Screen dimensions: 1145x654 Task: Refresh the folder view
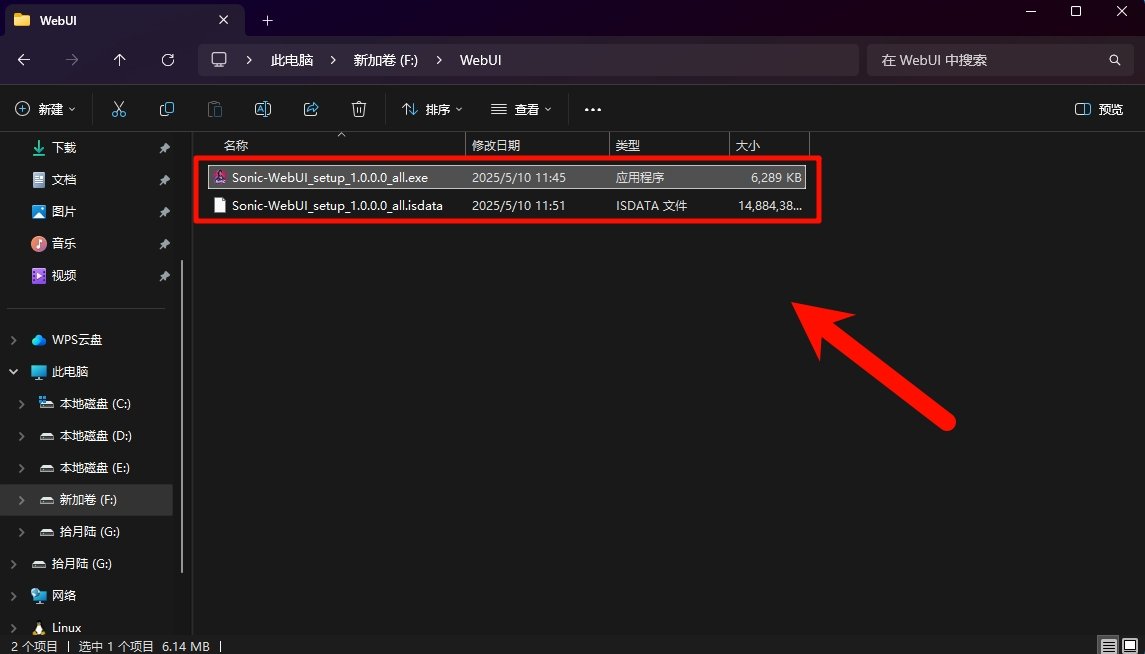coord(167,60)
